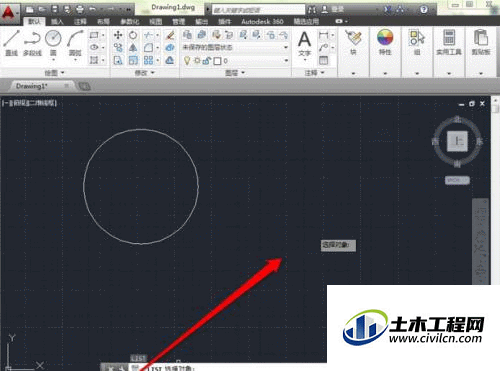The image size is (500, 371).
Task: Open the Clipboard (剪贴板) panel
Action: point(481,43)
